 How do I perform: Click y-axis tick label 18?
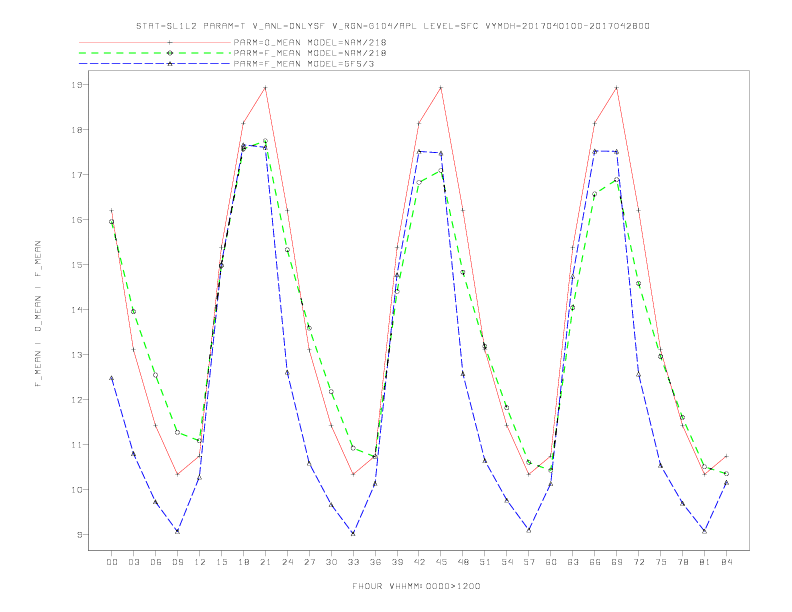coord(76,130)
